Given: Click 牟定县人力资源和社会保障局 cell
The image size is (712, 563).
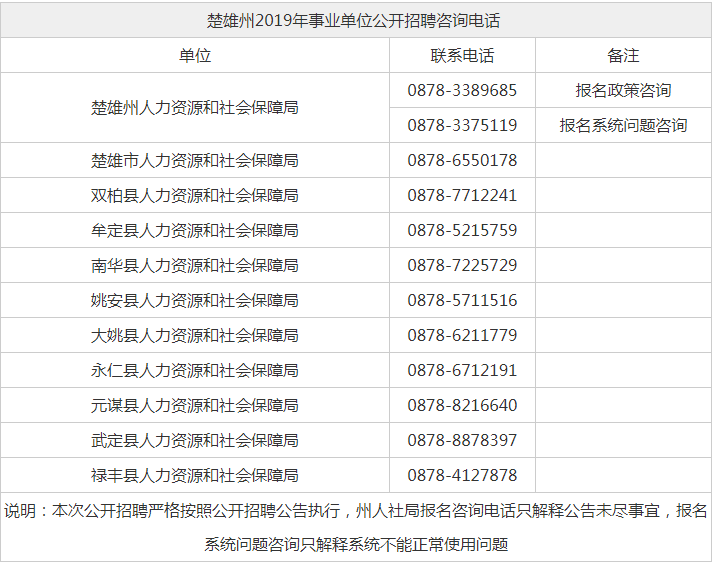Looking at the screenshot, I should 195,230.
